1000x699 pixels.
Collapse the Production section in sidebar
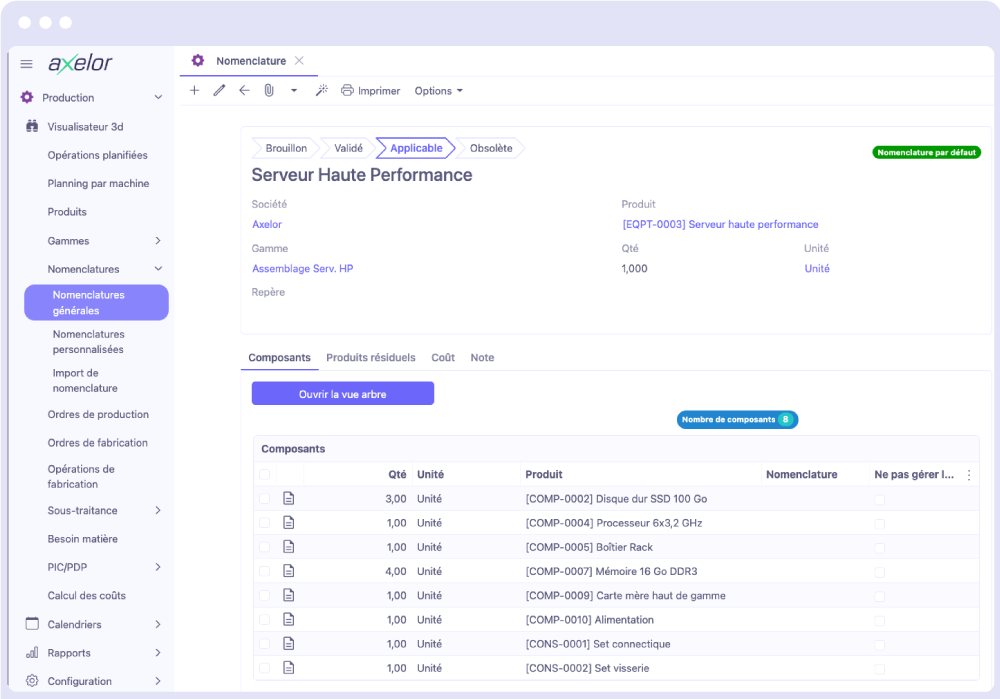[x=158, y=98]
